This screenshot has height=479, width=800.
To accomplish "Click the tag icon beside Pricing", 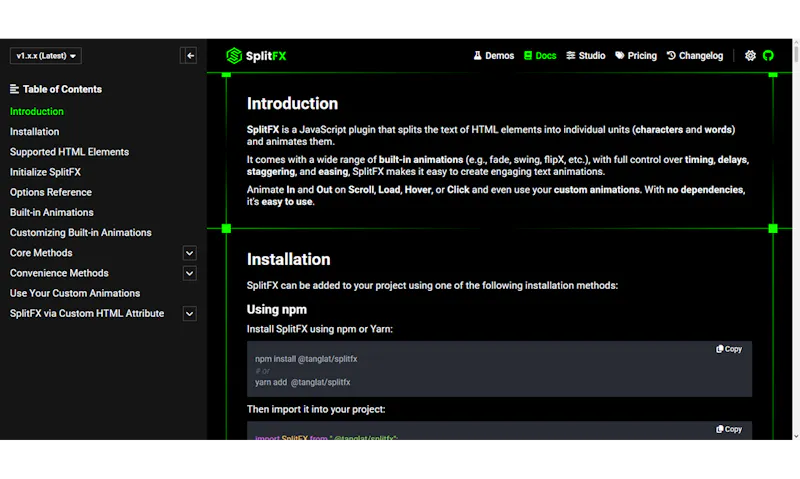I will (x=619, y=56).
